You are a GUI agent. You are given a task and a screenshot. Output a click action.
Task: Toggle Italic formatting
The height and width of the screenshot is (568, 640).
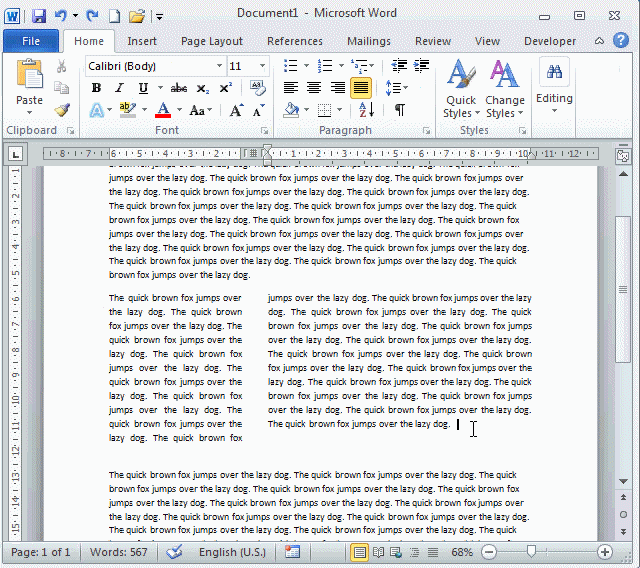pos(120,88)
